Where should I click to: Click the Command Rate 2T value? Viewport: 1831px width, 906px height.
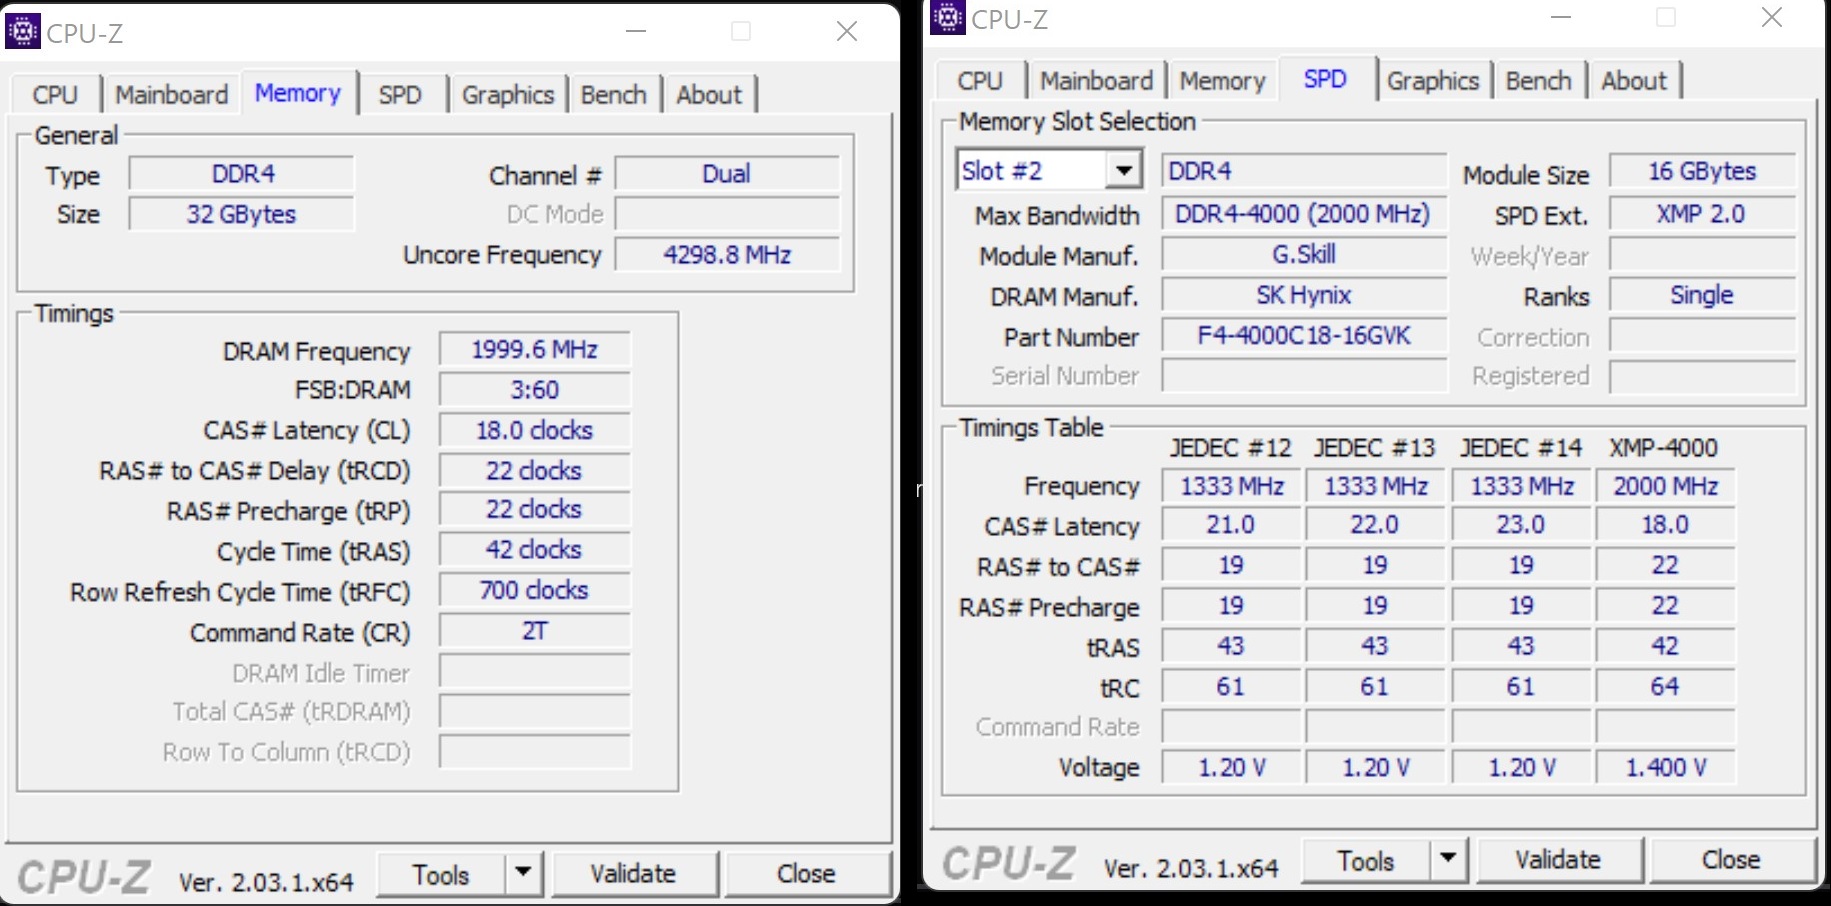pos(535,631)
